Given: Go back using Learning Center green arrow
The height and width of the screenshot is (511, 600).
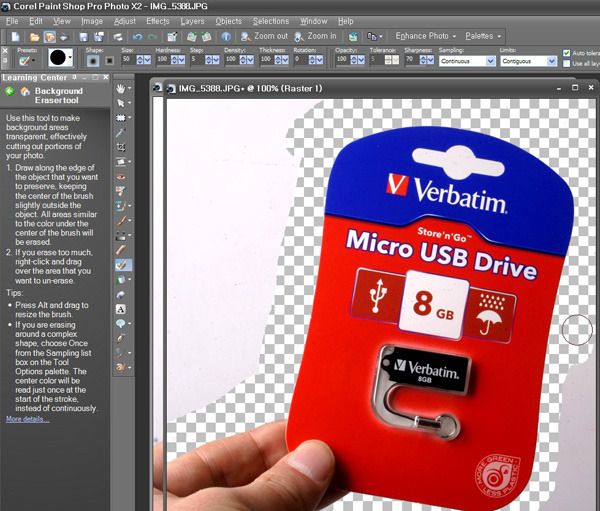Looking at the screenshot, I should (x=10, y=91).
